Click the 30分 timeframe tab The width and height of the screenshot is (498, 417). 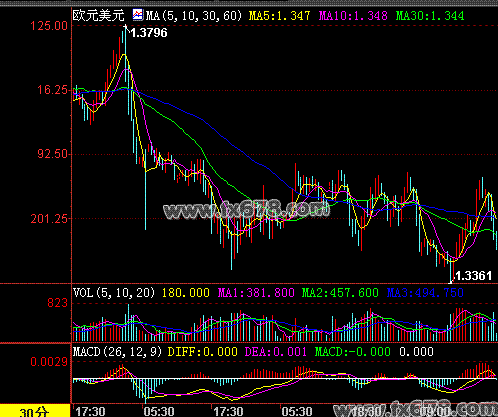point(35,411)
